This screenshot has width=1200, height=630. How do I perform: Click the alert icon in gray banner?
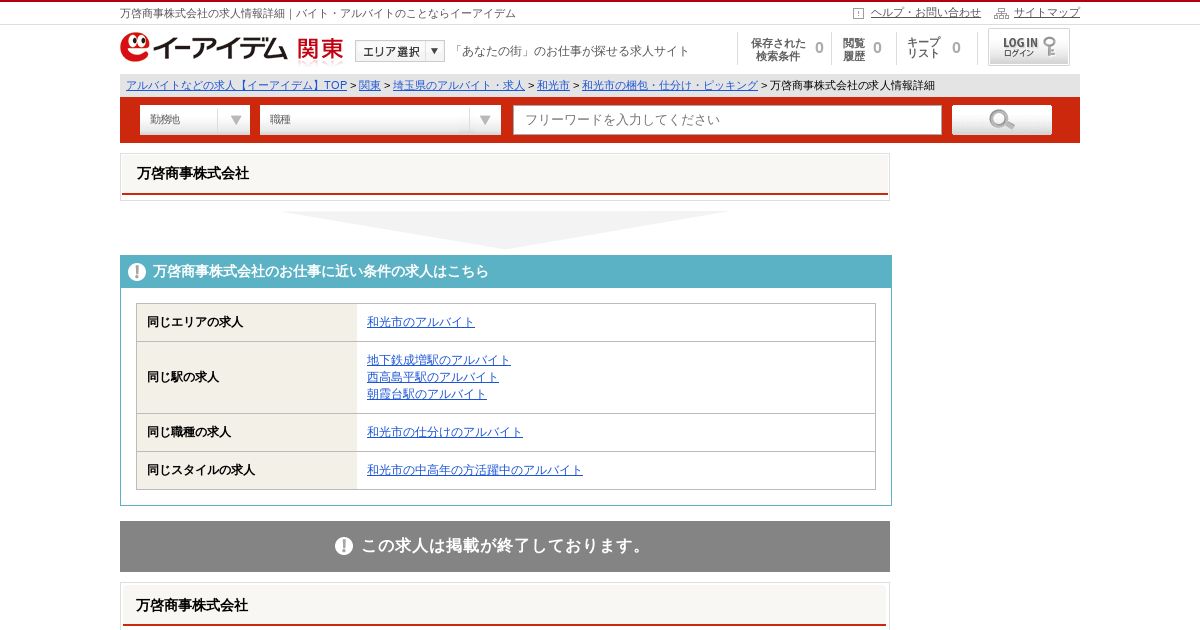click(x=344, y=546)
